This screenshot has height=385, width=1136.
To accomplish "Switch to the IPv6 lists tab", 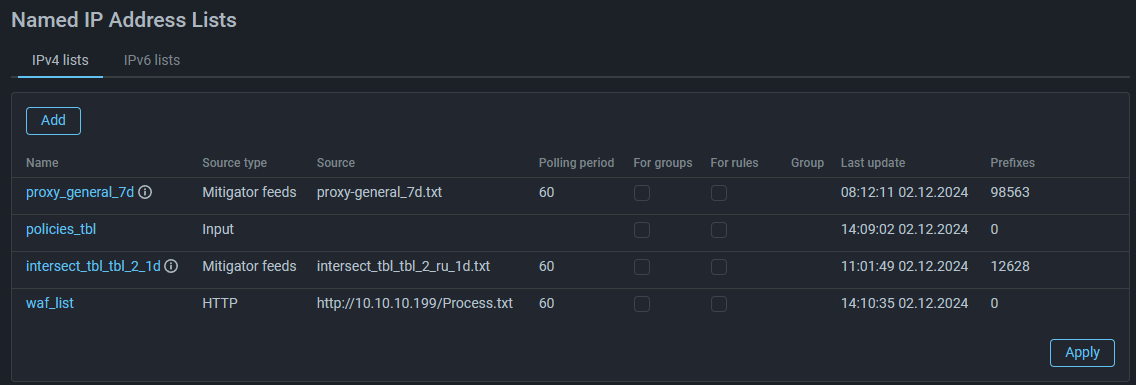I will [x=151, y=60].
